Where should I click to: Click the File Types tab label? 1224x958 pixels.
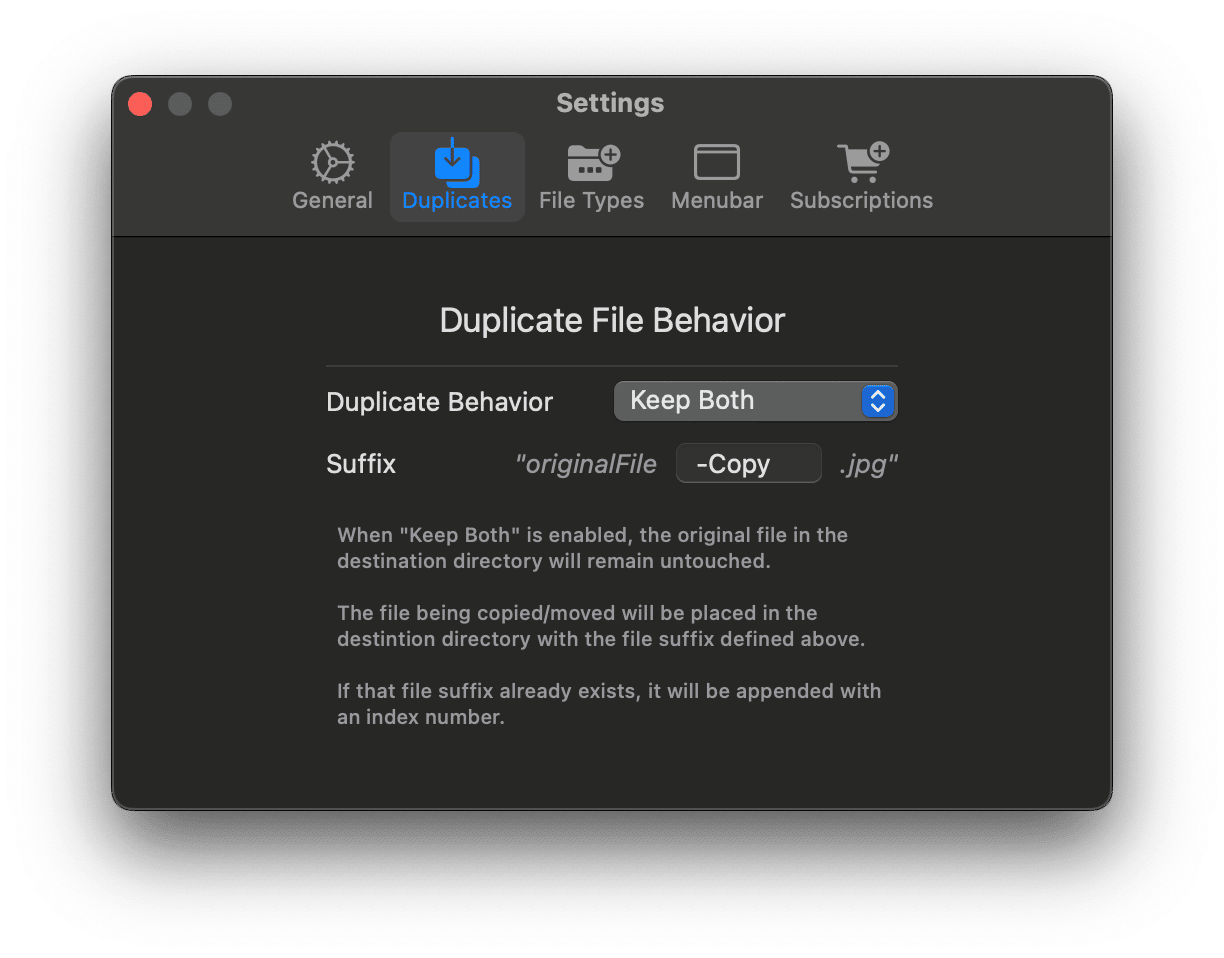coord(591,200)
